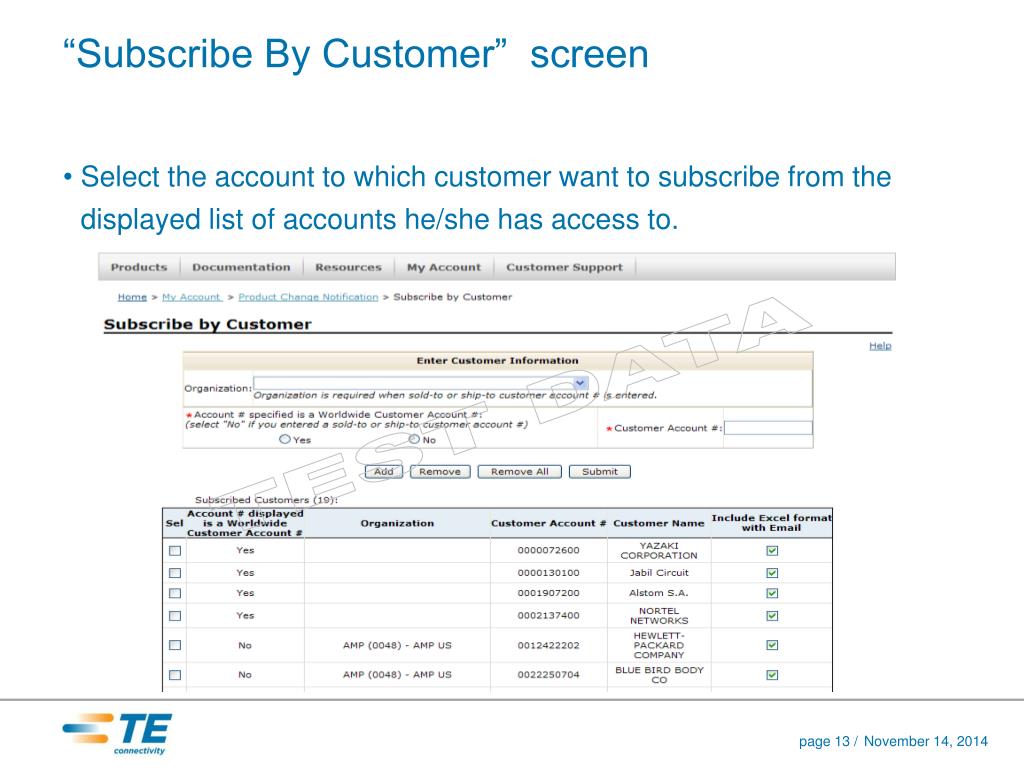The image size is (1024, 768).
Task: Uncheck Excel format for Nortel Networks
Action: click(772, 616)
